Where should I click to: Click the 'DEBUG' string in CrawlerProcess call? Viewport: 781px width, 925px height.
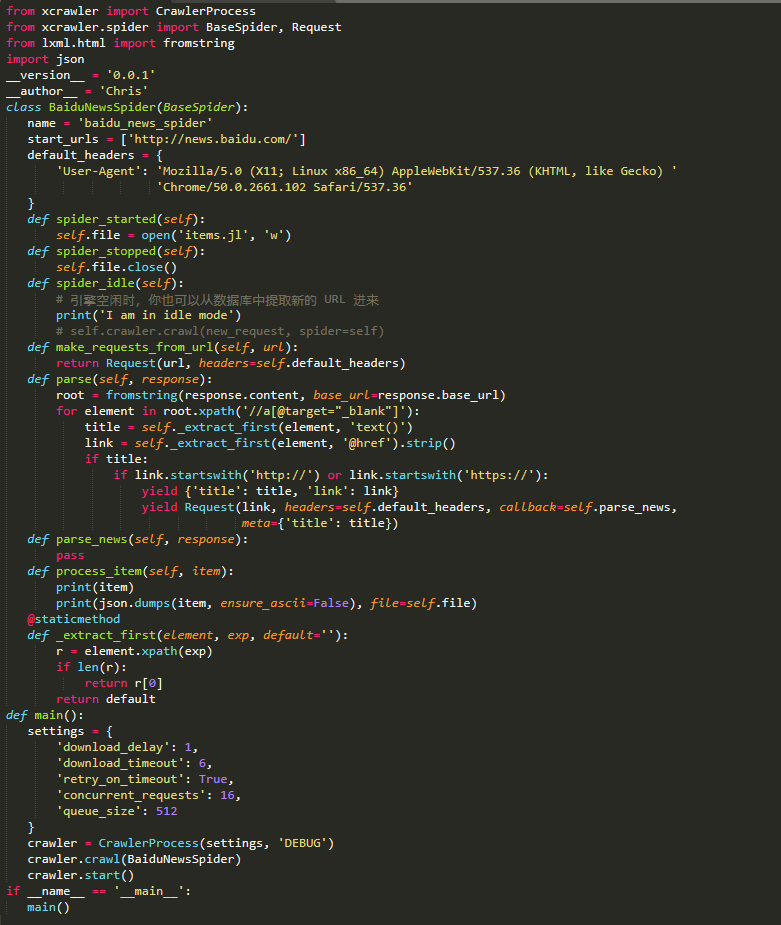point(302,843)
